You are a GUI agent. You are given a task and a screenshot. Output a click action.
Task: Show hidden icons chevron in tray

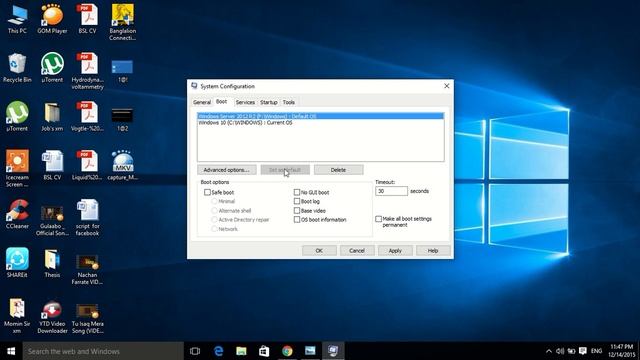[549, 351]
